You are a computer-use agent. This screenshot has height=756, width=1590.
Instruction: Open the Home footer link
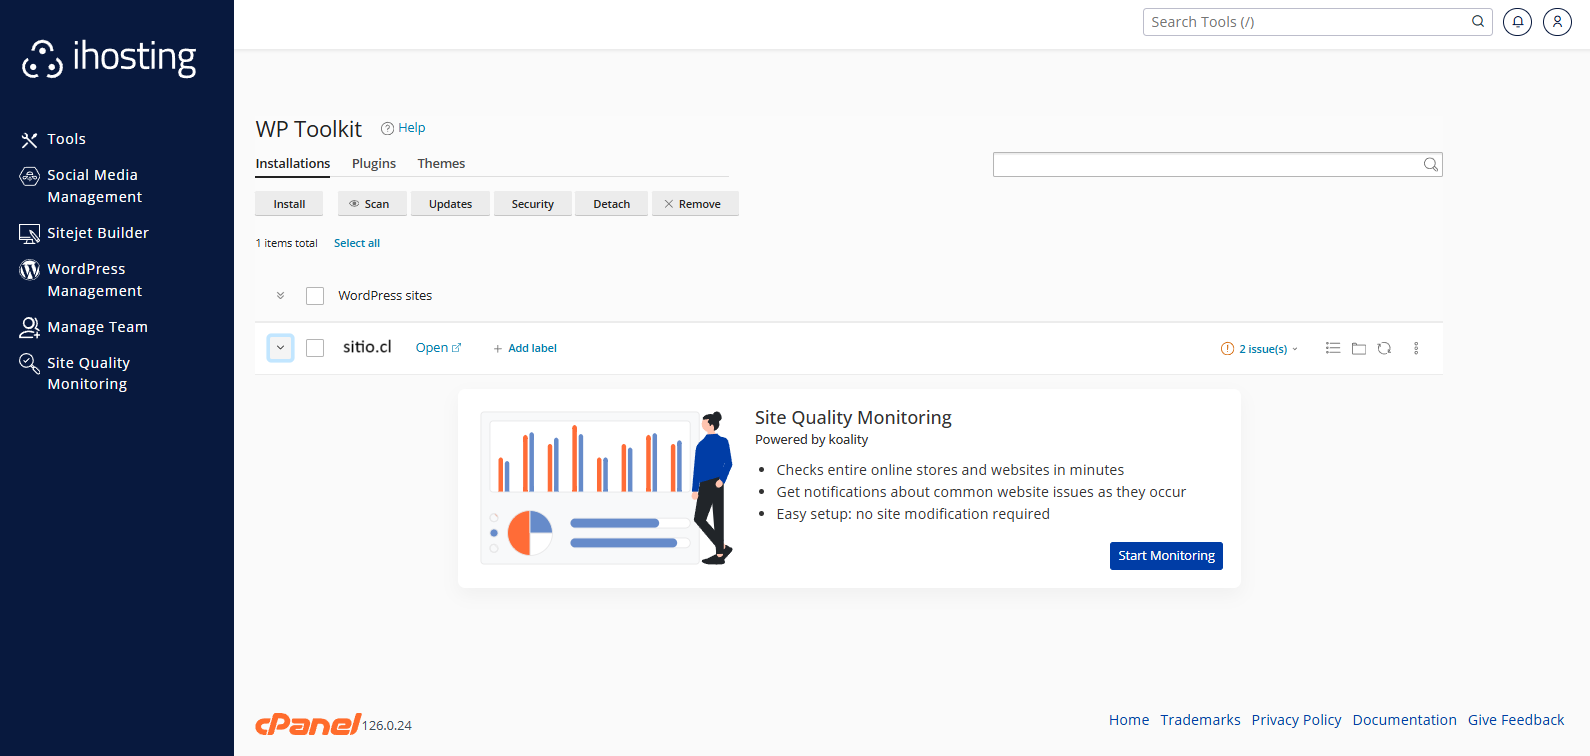pyautogui.click(x=1129, y=720)
